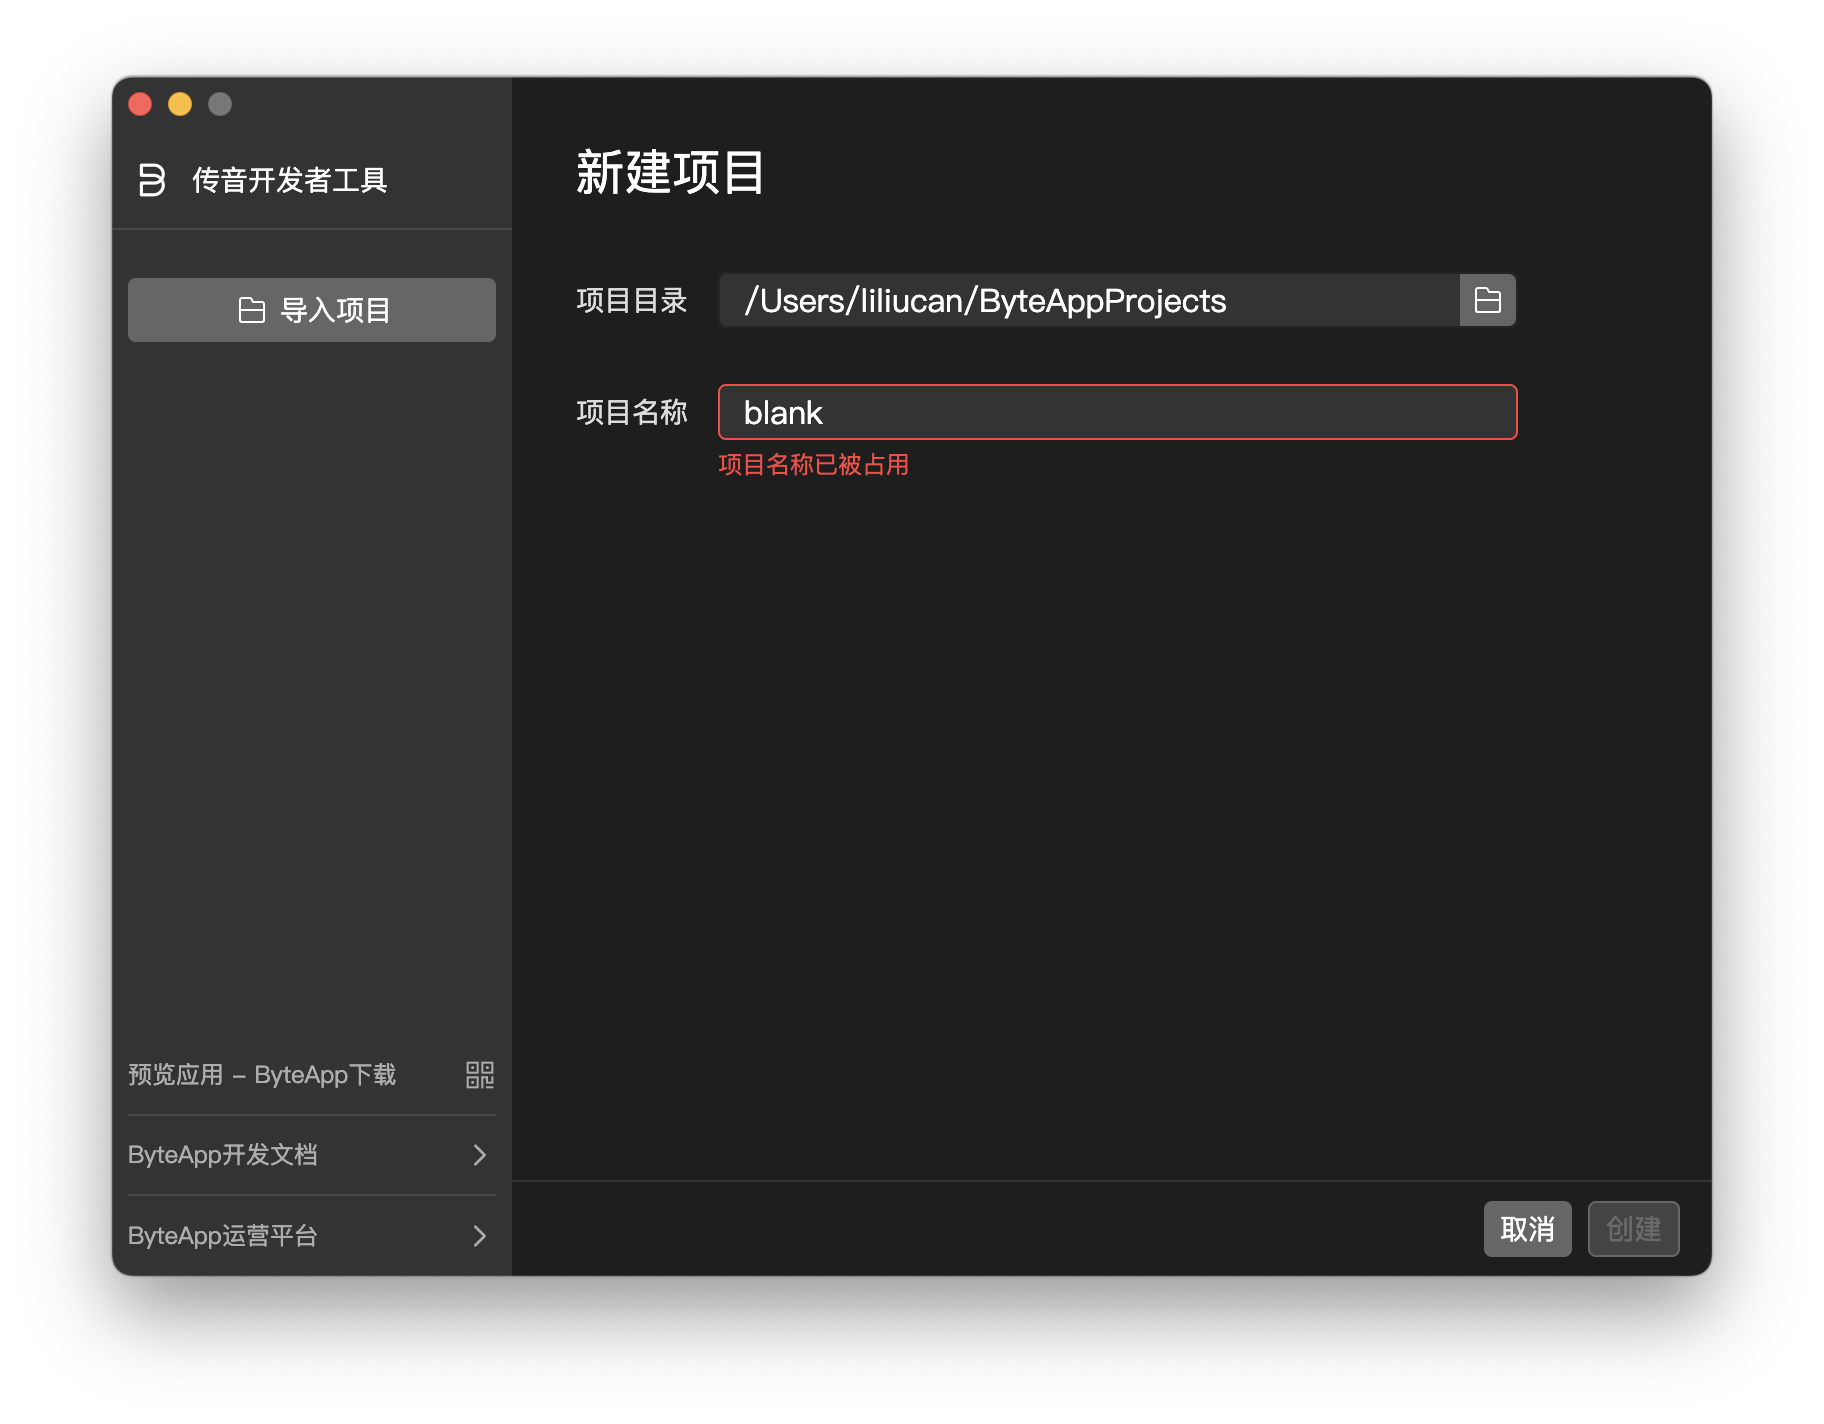Focus the 项目名称 input containing blank
This screenshot has height=1424, width=1824.
pos(1118,412)
